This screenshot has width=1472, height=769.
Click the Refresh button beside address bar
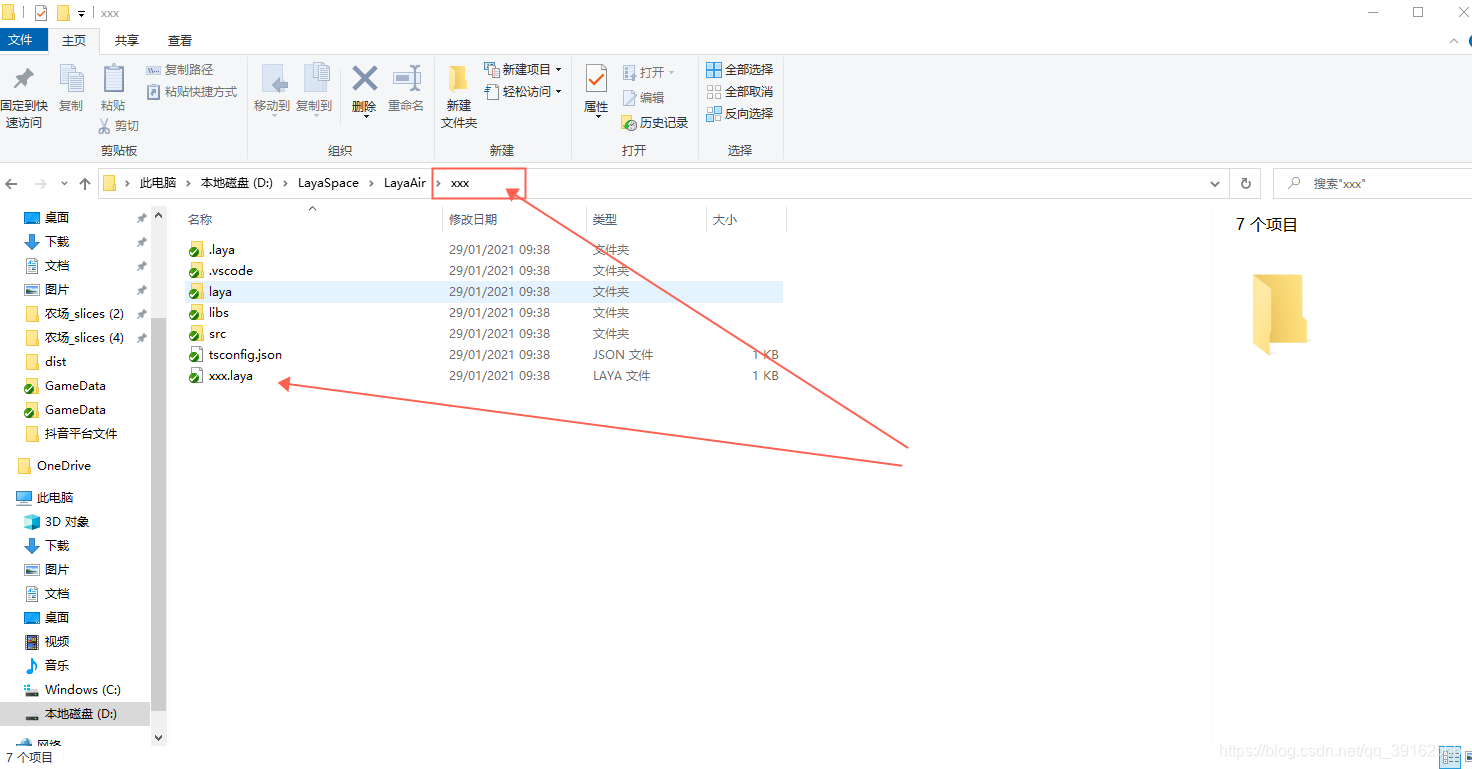click(1246, 184)
